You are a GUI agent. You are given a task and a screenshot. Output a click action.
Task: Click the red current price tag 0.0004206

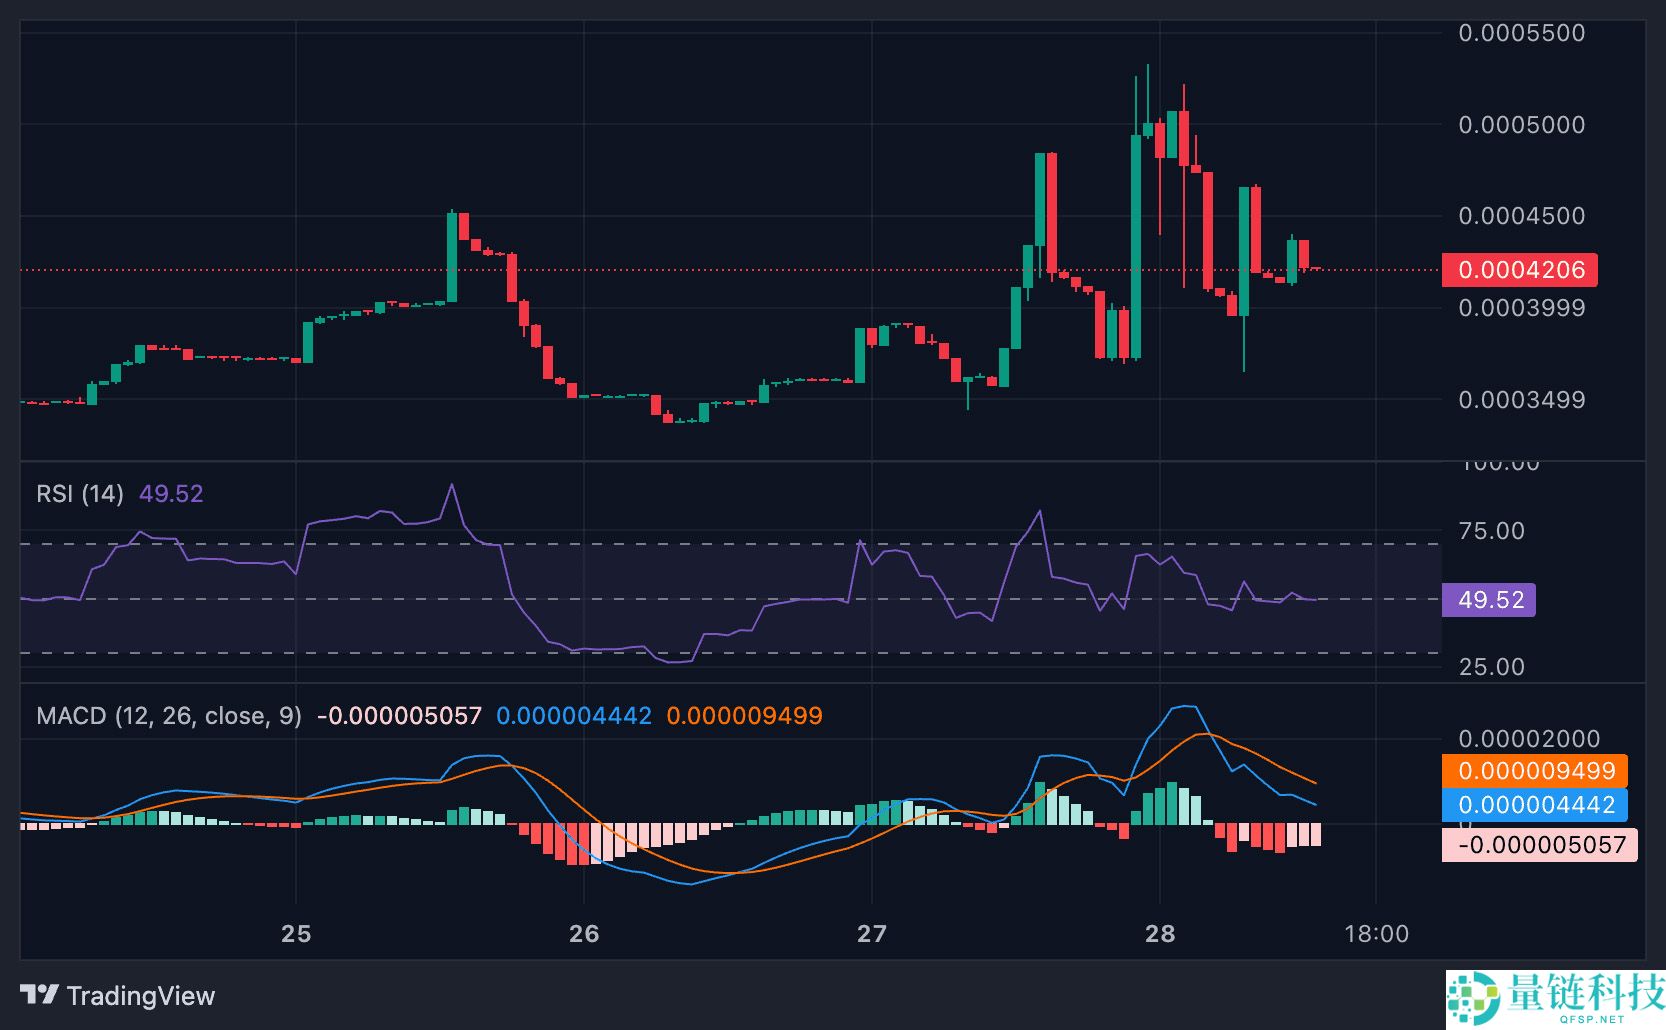[x=1519, y=270]
